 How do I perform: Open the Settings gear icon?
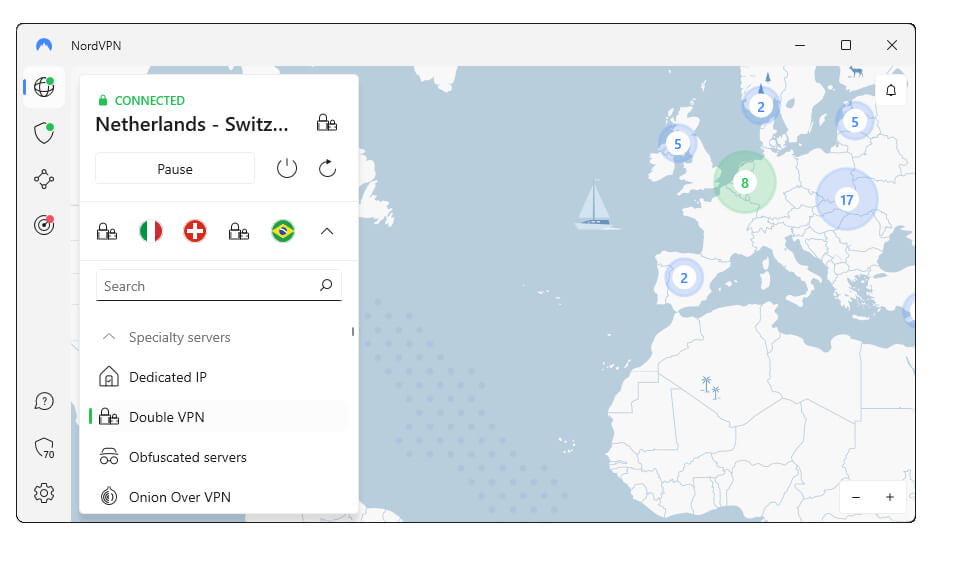pos(44,493)
